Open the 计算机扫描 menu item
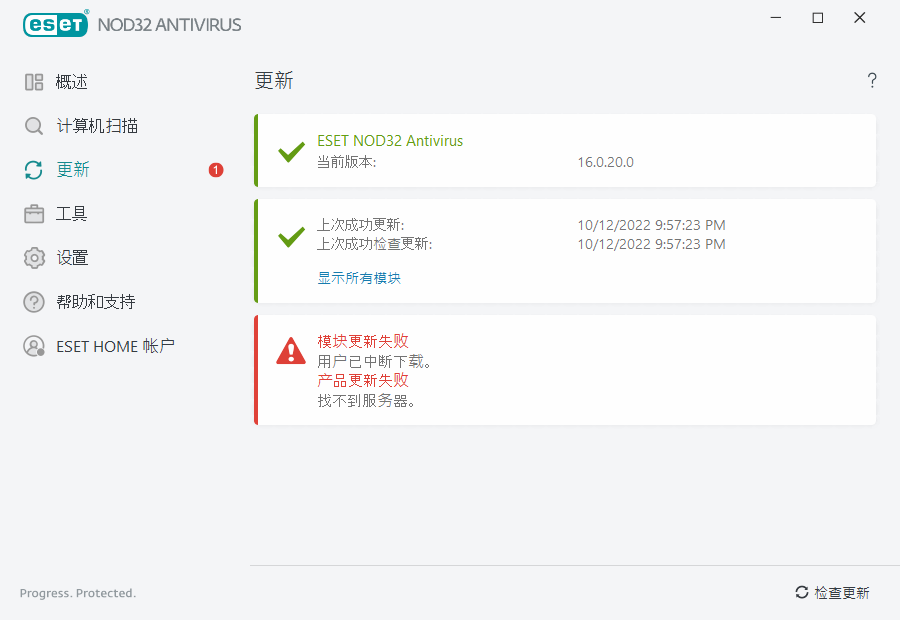The height and width of the screenshot is (620, 900). pos(97,126)
